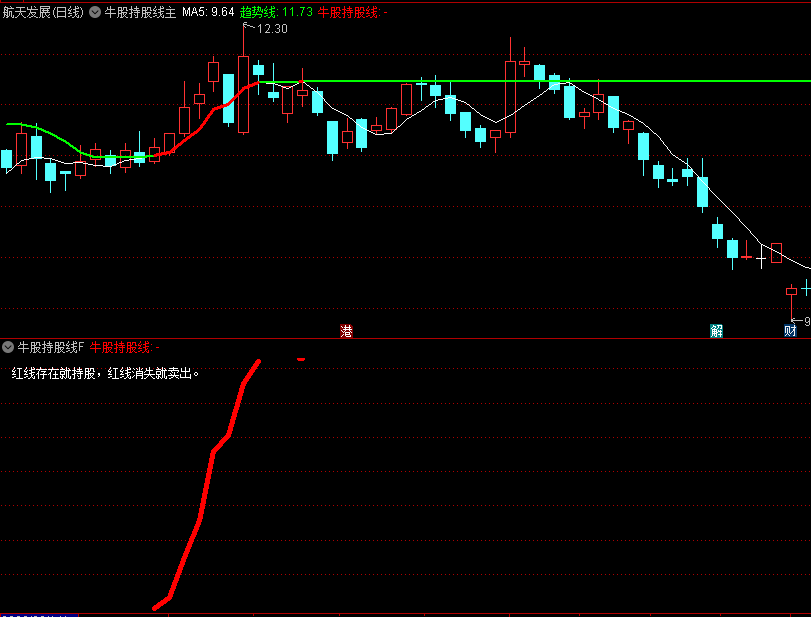Open dropdown circle beside 牛股持股线F
Viewport: 811px width, 617px height.
[8, 347]
